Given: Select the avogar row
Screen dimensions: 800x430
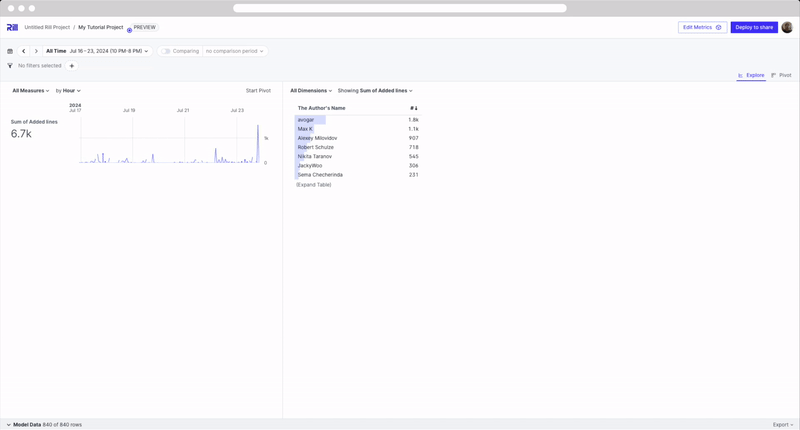Looking at the screenshot, I should (x=358, y=120).
